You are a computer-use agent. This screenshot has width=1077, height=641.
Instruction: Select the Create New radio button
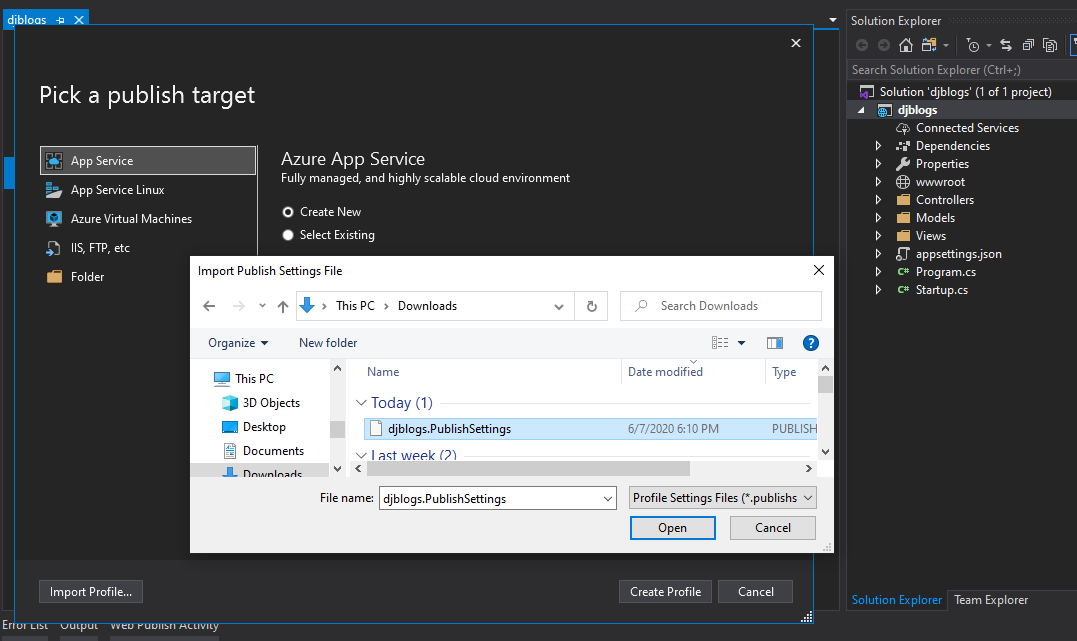288,212
